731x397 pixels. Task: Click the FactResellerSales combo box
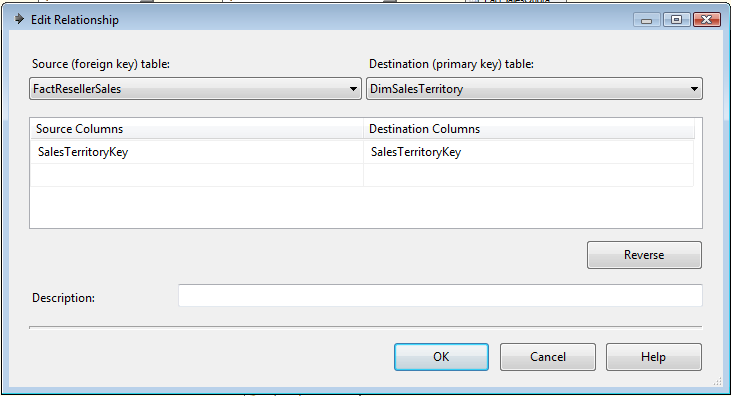(195, 89)
